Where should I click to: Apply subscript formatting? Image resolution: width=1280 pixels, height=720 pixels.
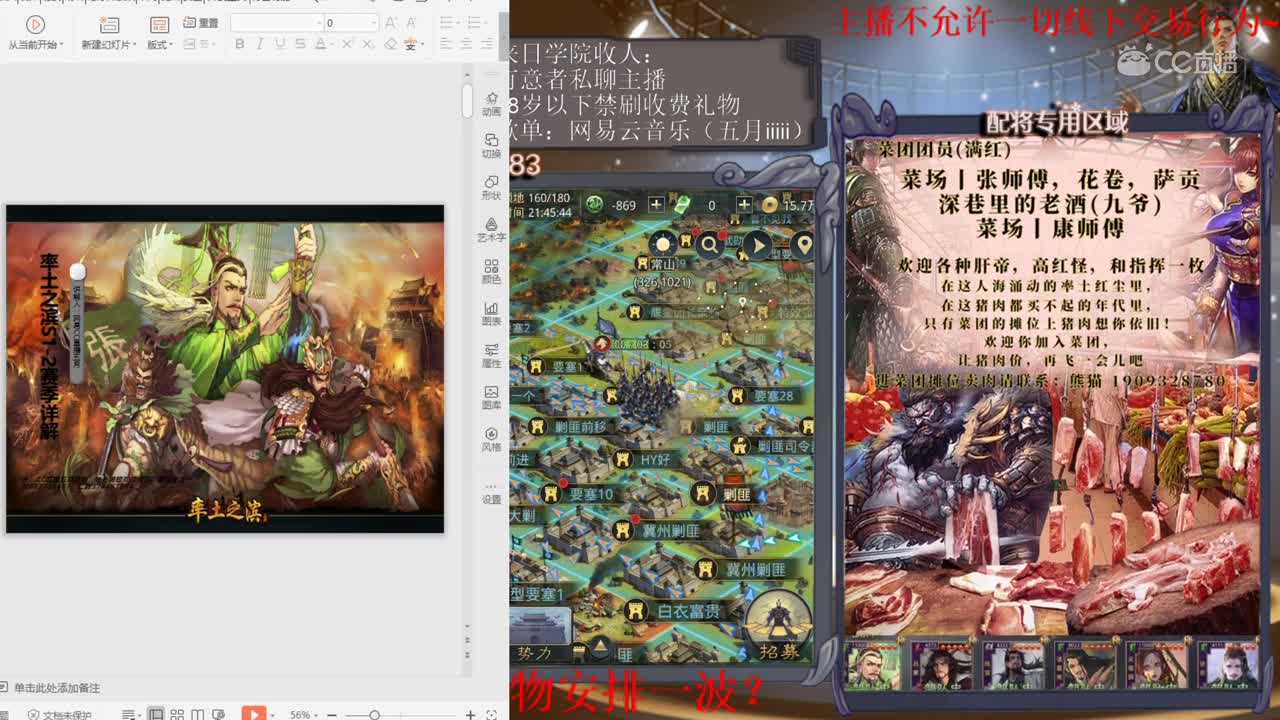[x=369, y=44]
